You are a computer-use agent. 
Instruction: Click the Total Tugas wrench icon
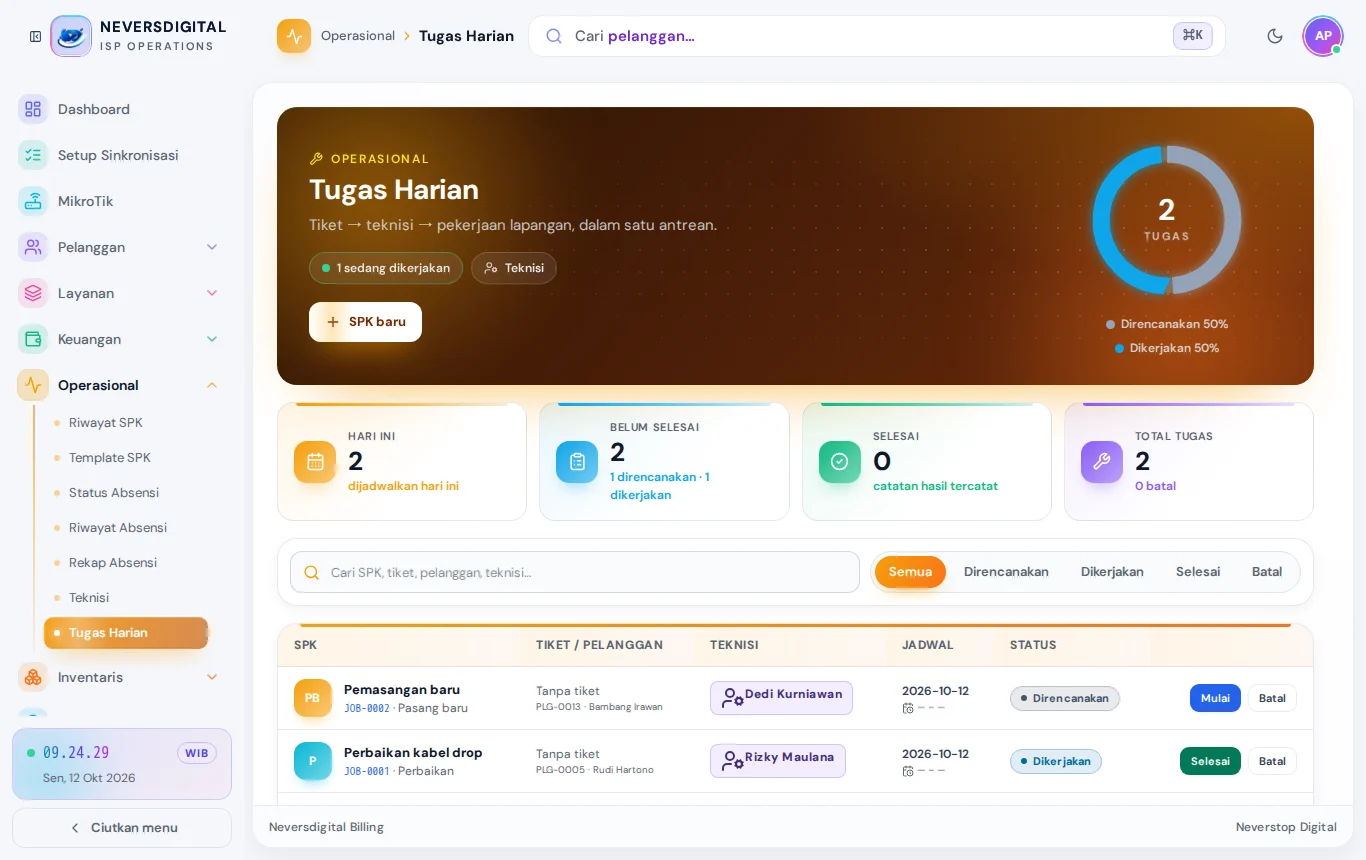point(1102,462)
